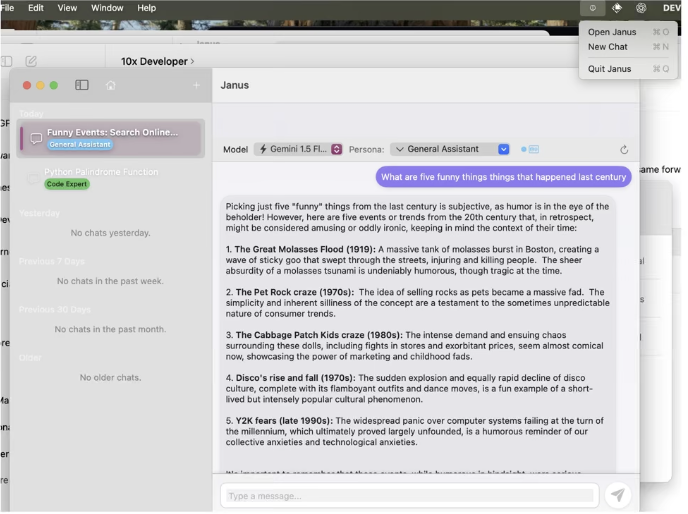Click the No chats yesterday text
Screen dimensions: 688x514
tap(111, 233)
